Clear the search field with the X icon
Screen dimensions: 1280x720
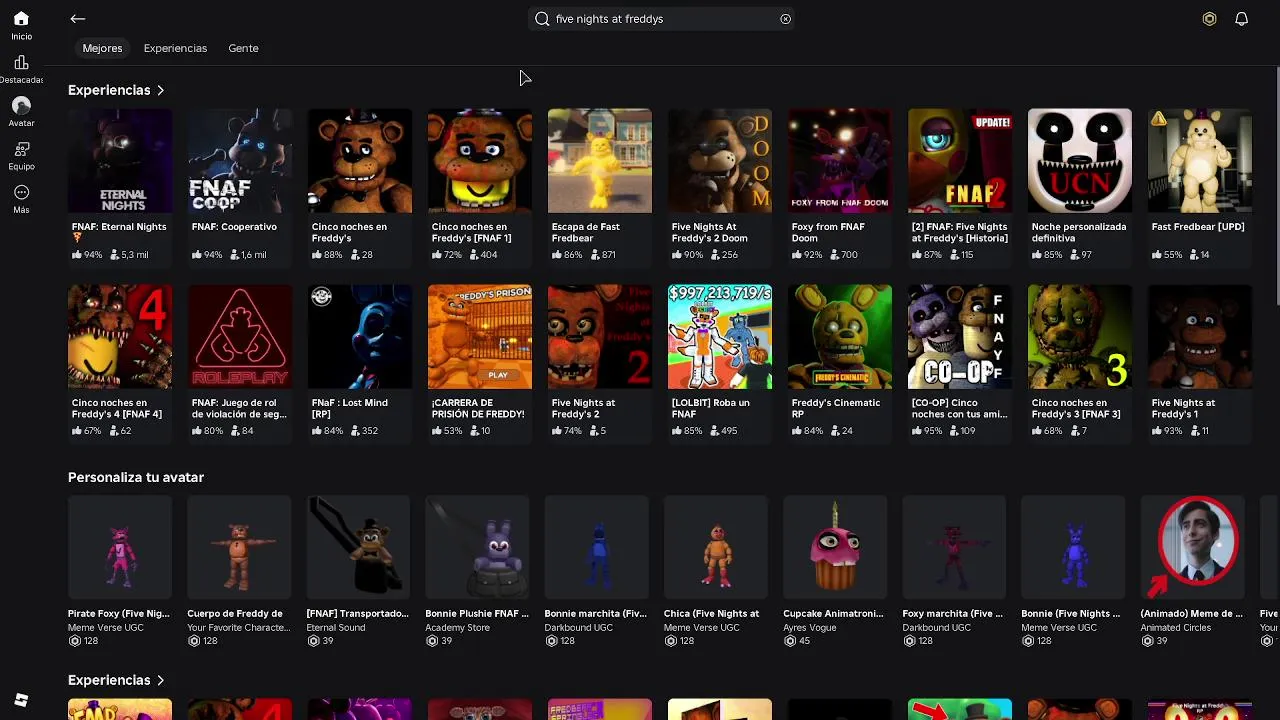(785, 19)
